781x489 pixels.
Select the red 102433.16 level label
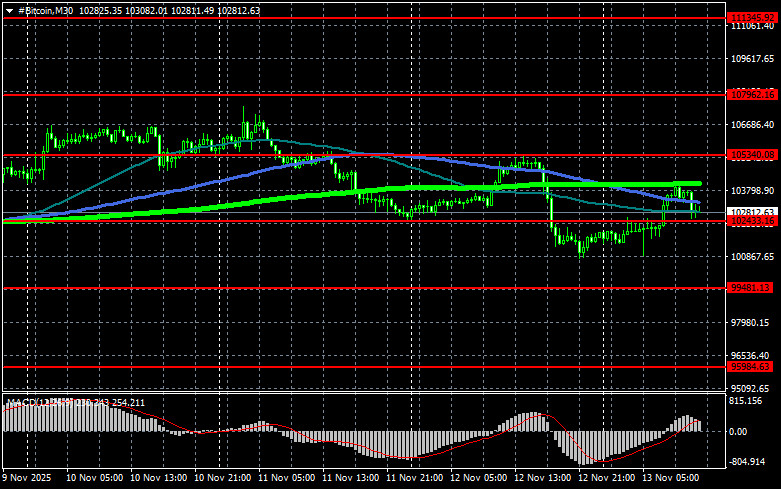pos(752,221)
